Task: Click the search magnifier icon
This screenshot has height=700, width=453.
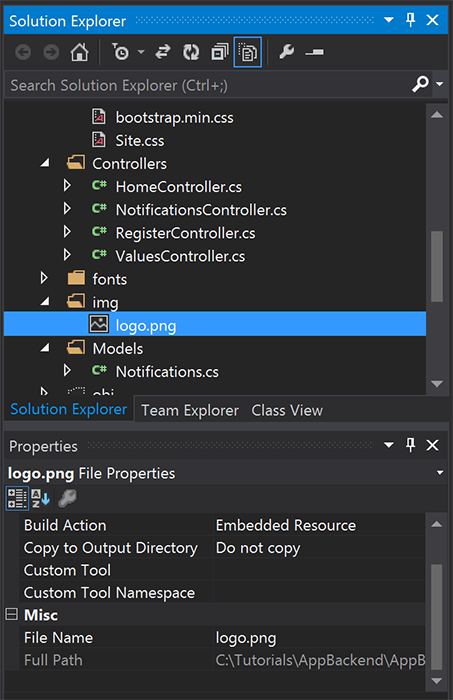Action: (x=420, y=83)
